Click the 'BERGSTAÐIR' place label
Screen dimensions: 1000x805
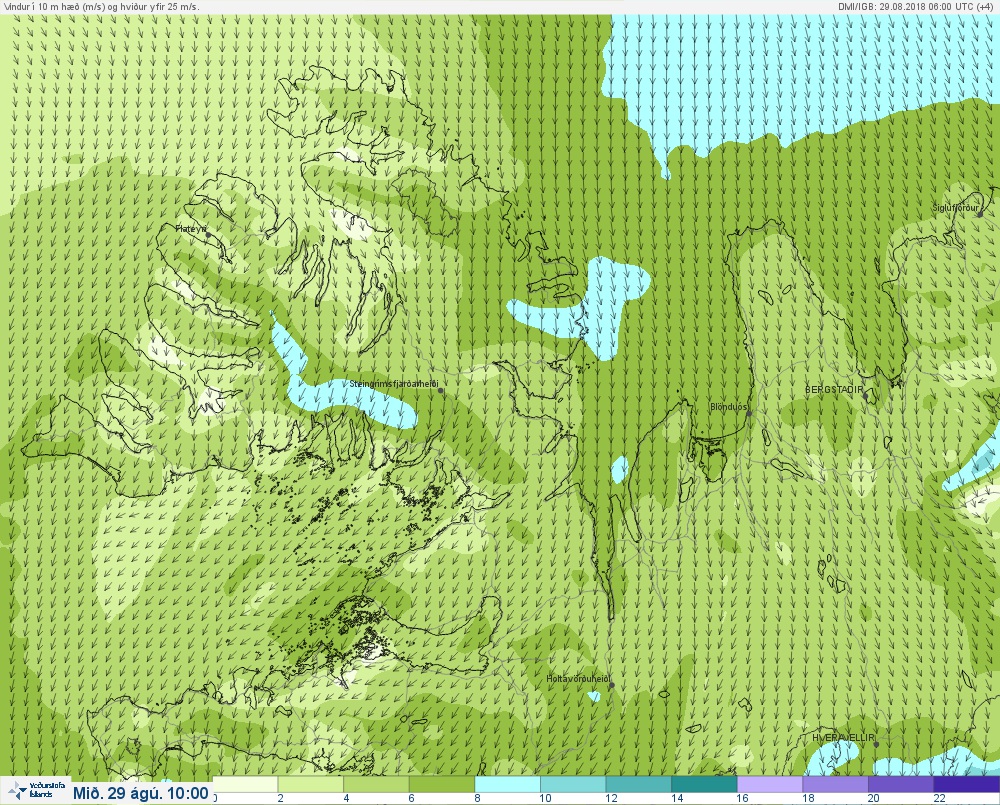tap(834, 389)
